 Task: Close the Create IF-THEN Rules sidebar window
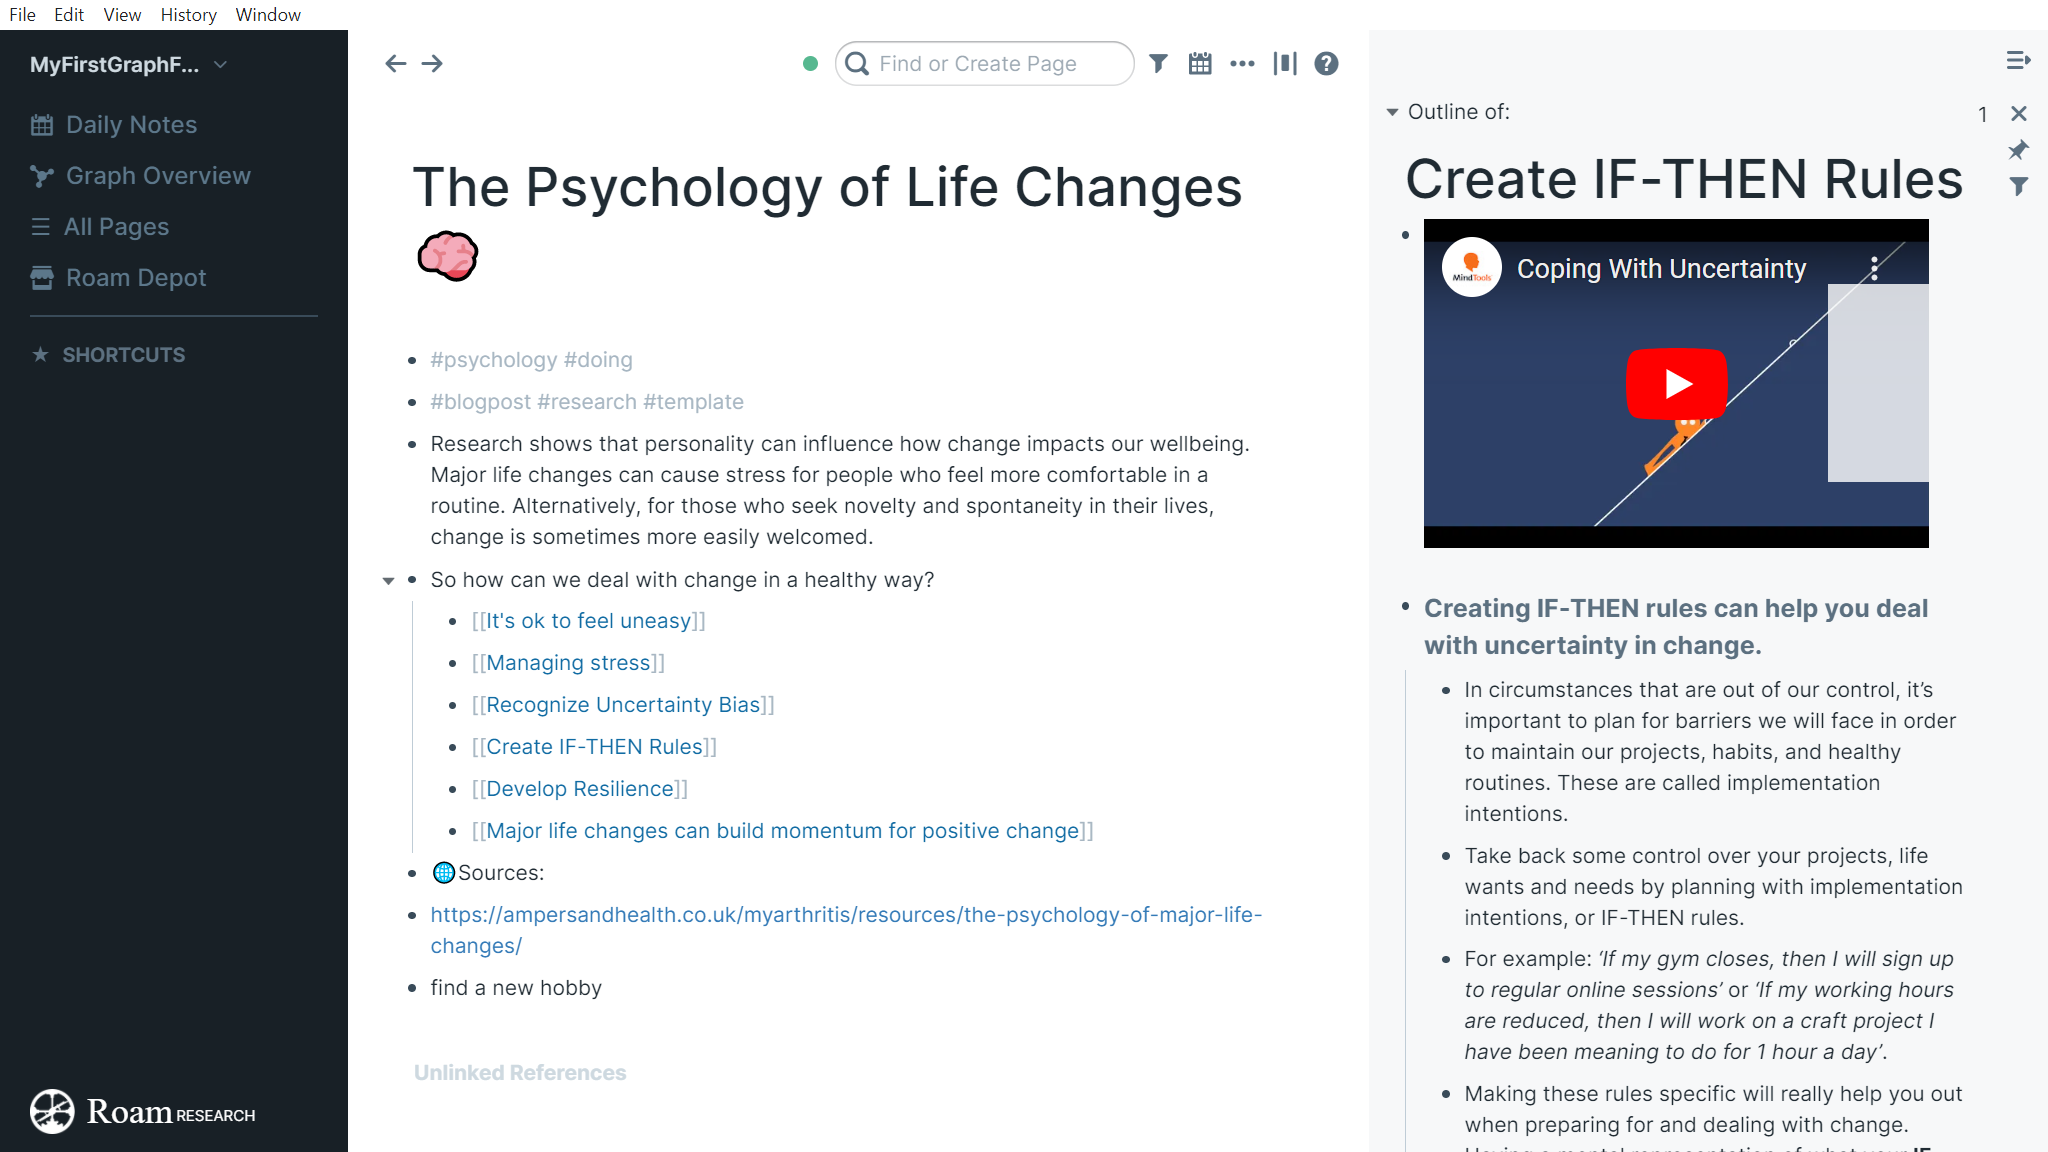coord(2019,114)
